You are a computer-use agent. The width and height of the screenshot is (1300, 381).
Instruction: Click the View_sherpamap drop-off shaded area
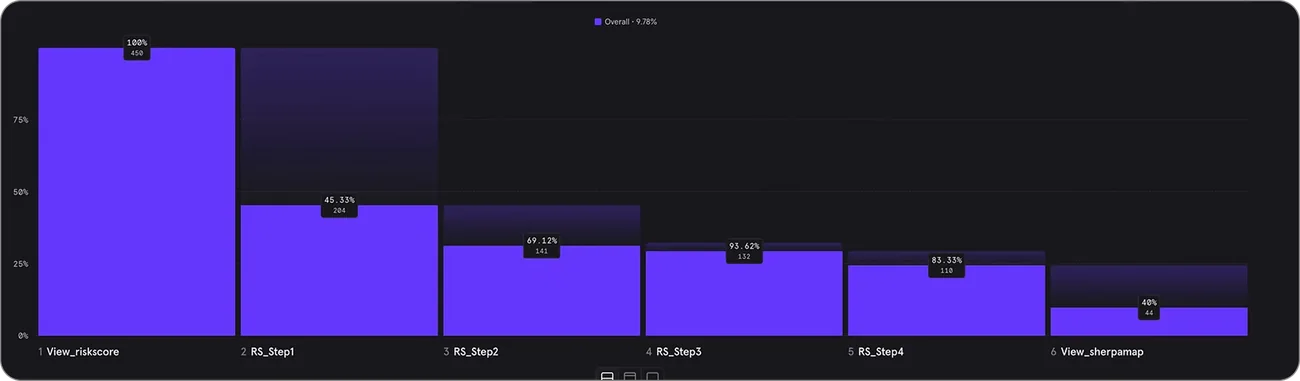1148,286
